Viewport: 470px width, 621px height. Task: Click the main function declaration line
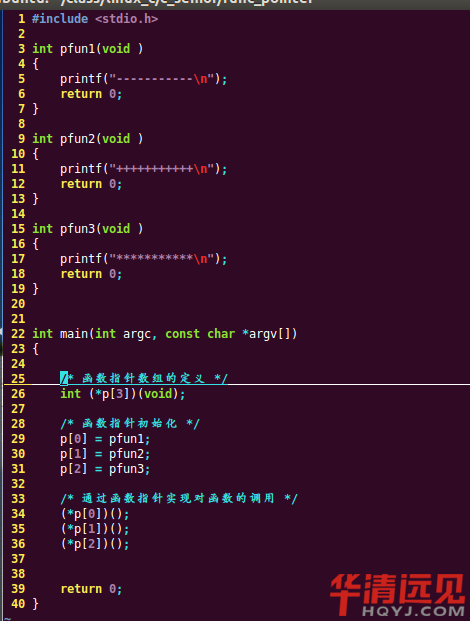pos(164,334)
